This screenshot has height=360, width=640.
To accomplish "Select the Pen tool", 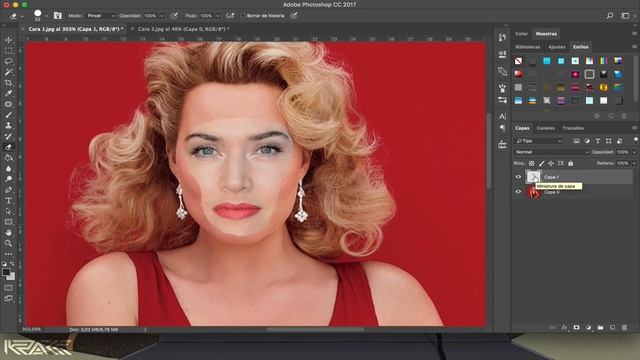I will coord(8,190).
